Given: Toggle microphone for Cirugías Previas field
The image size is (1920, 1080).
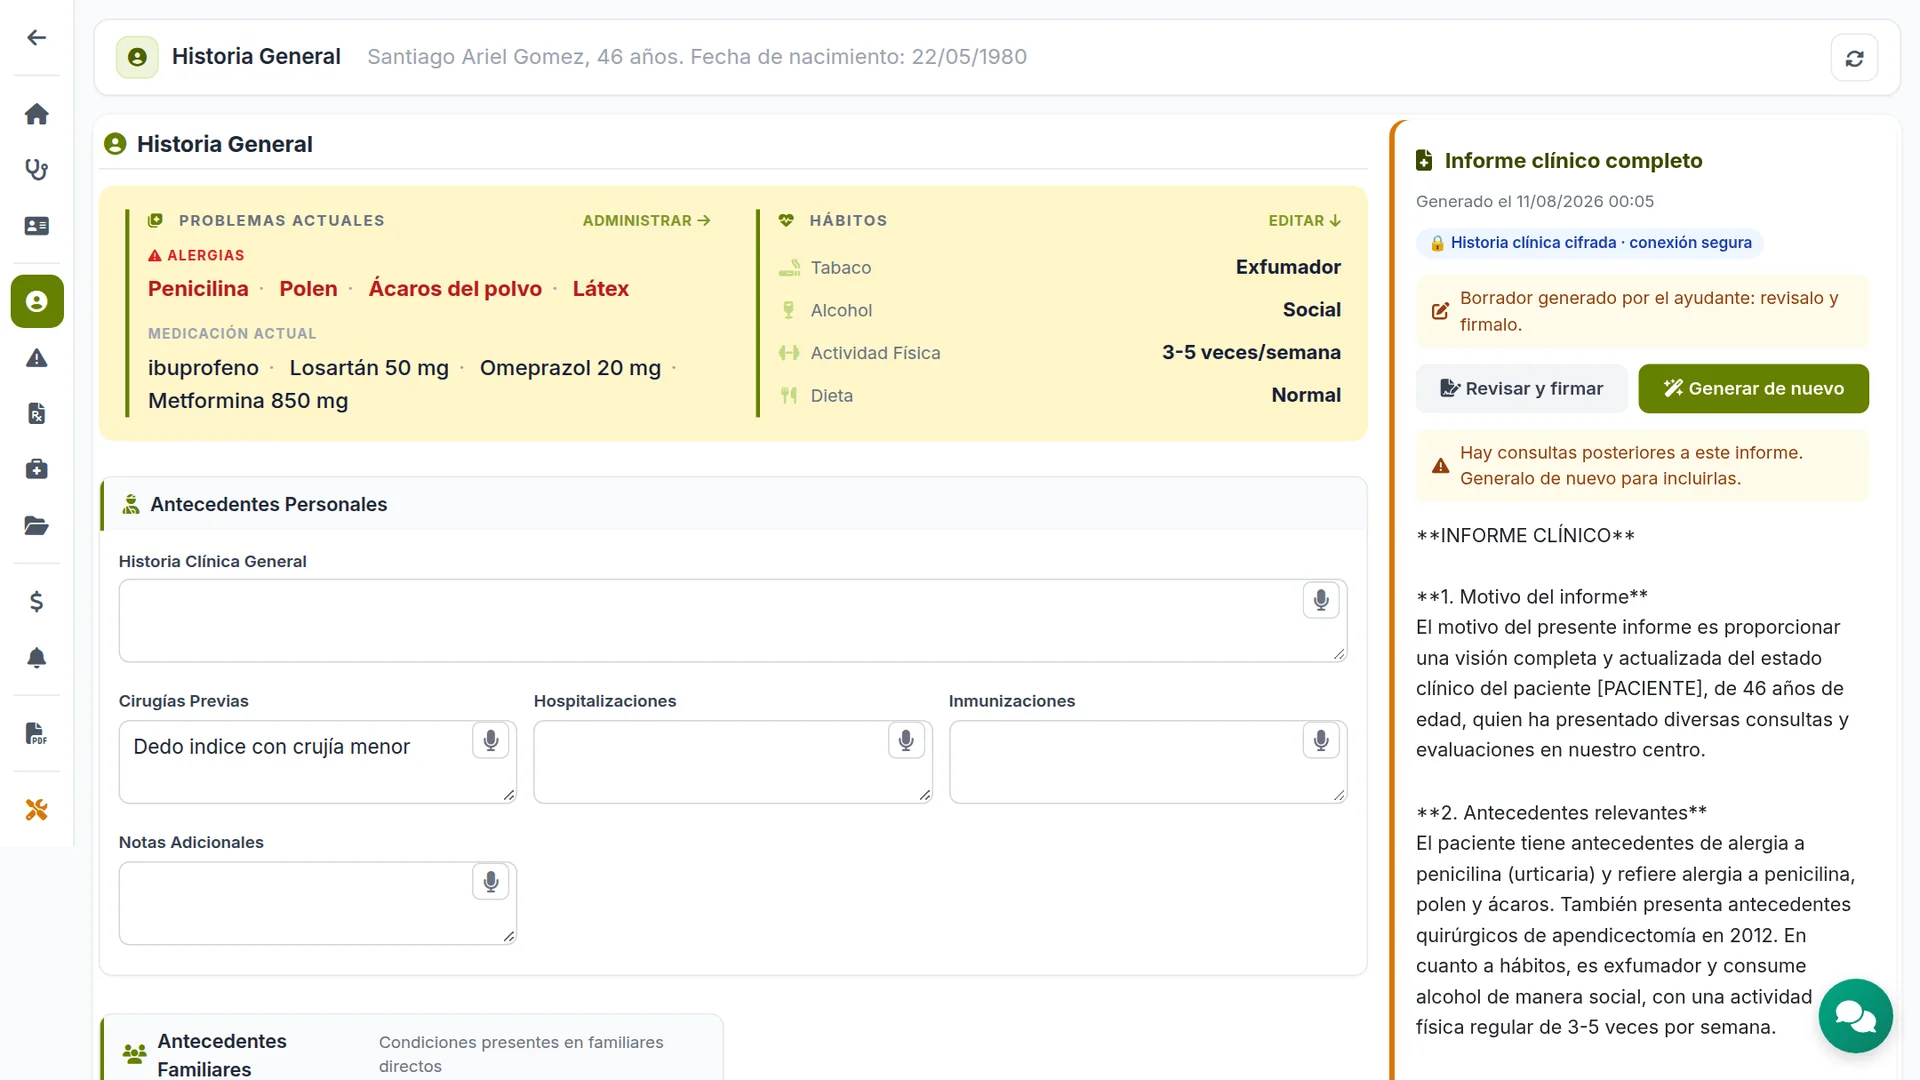Looking at the screenshot, I should coord(491,741).
